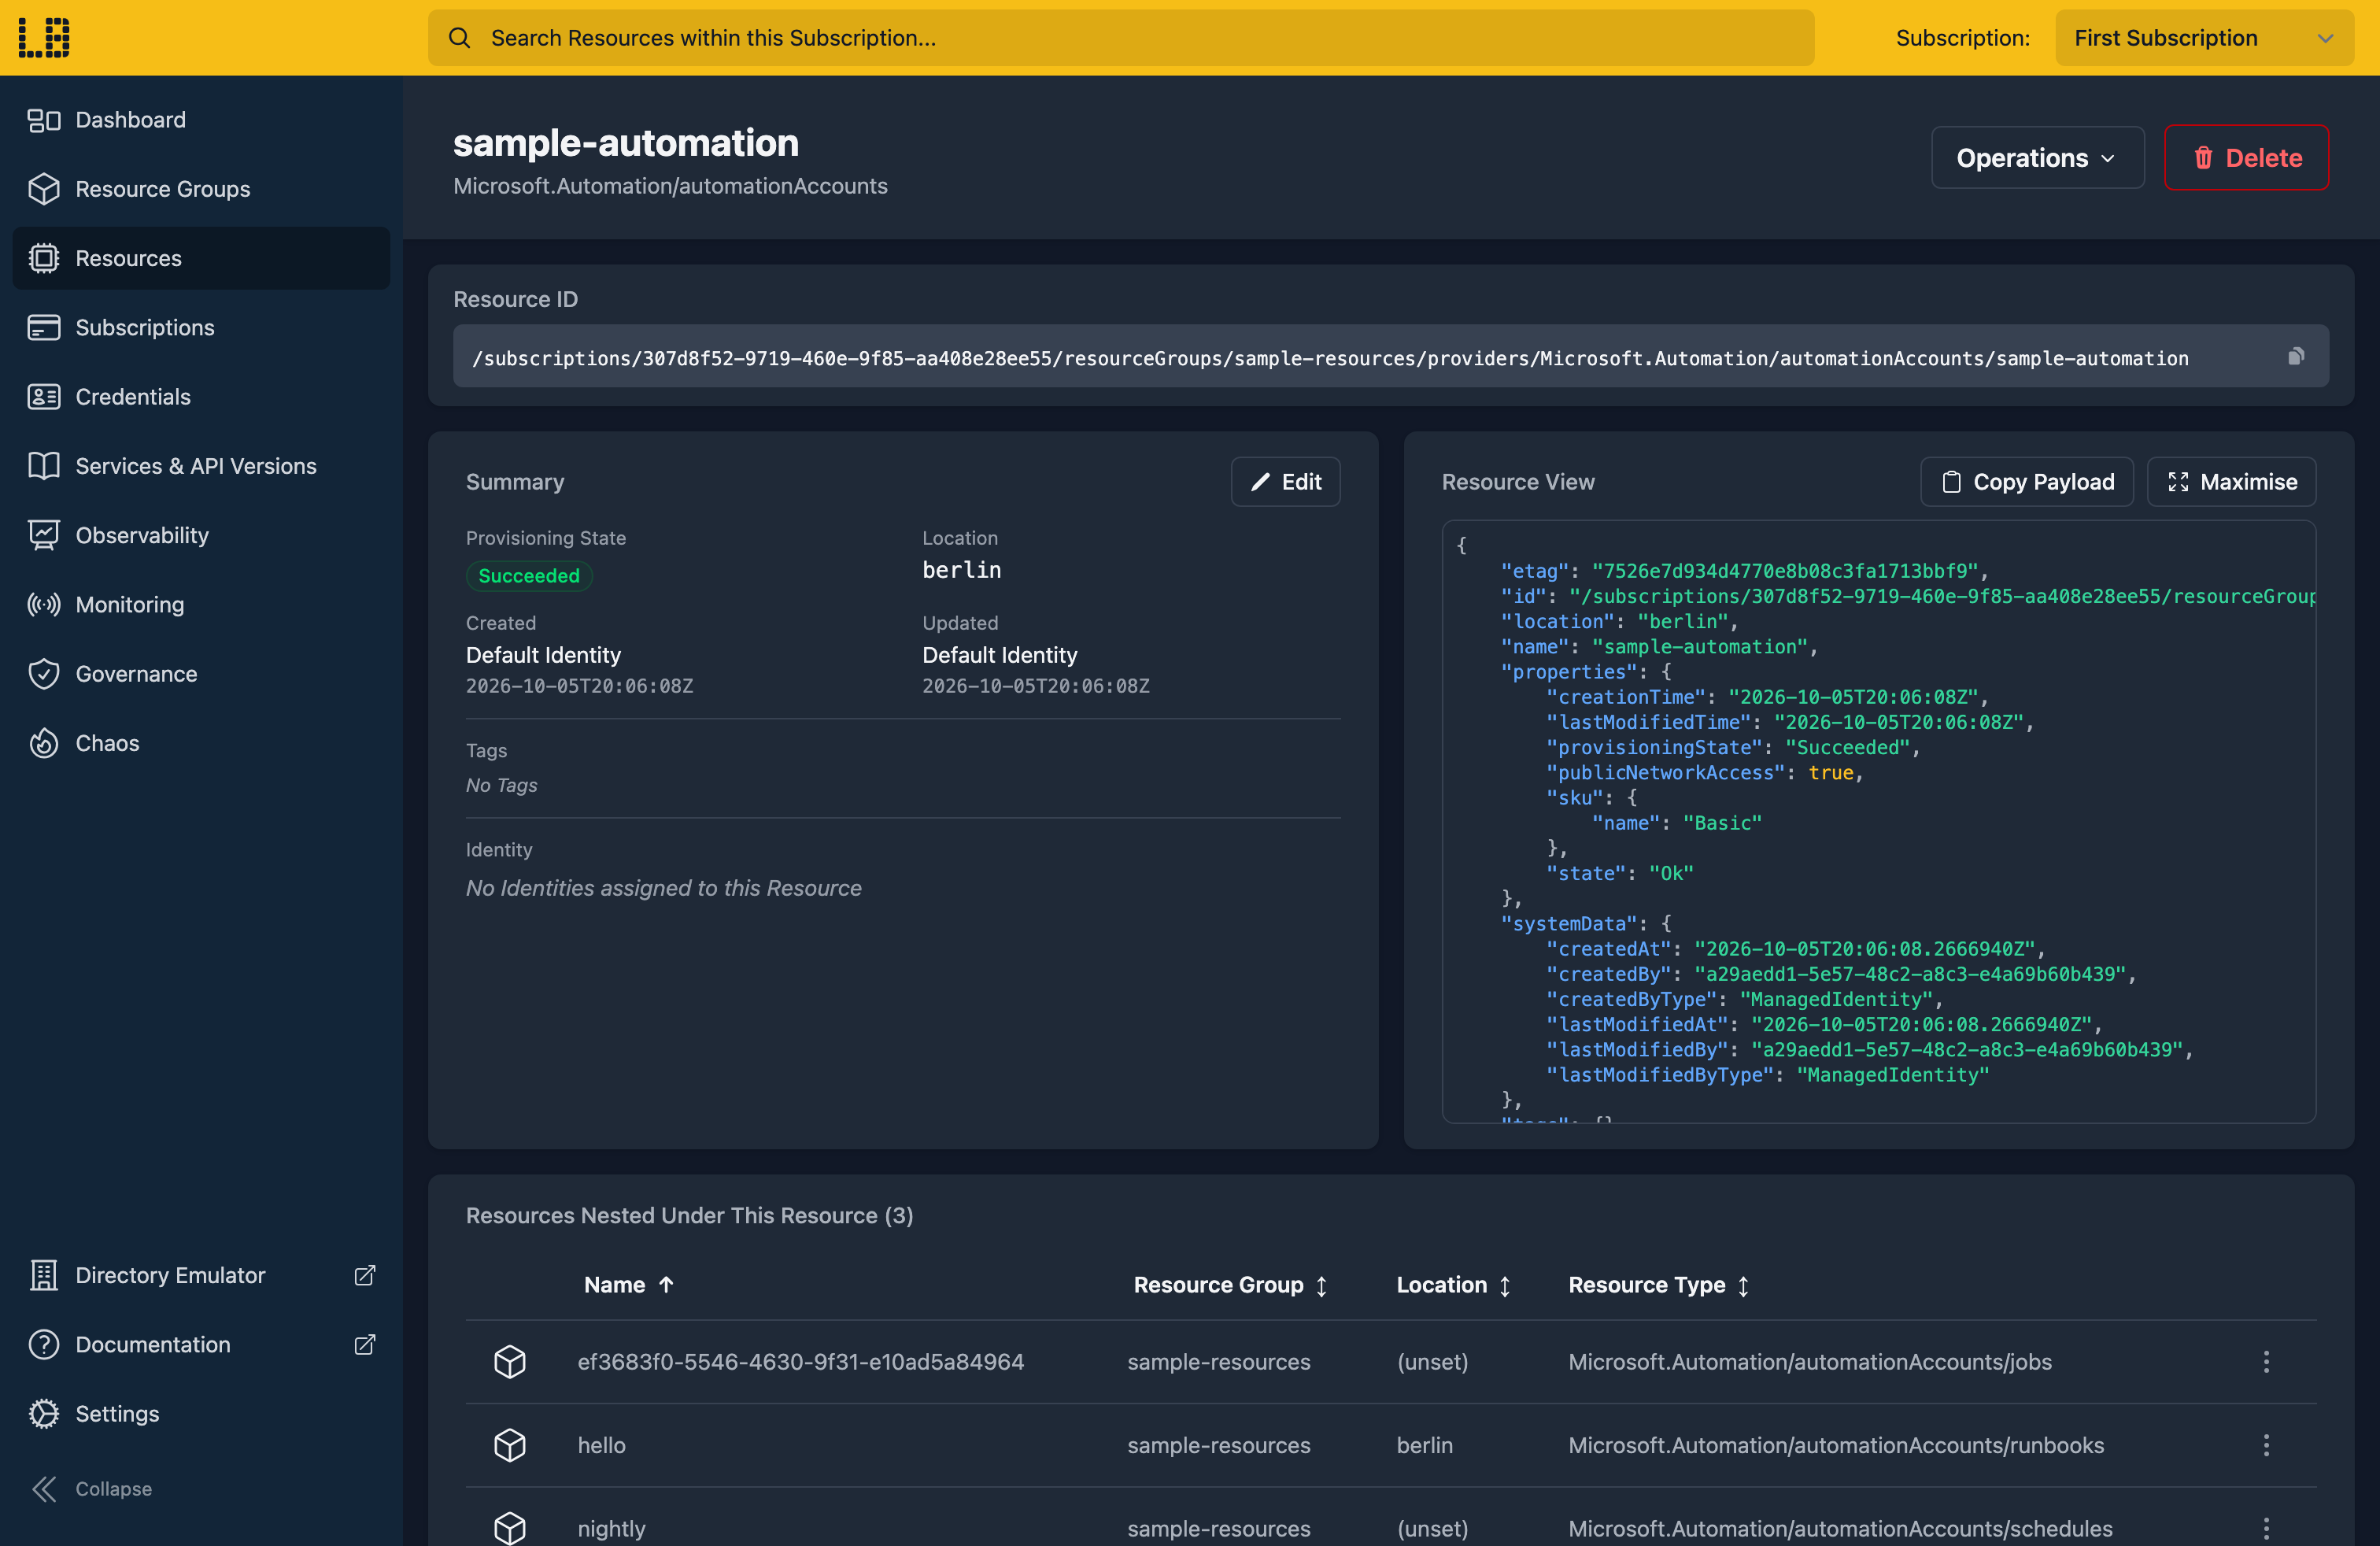Click the Monitoring signal icon
Image resolution: width=2380 pixels, height=1546 pixels.
[x=44, y=604]
